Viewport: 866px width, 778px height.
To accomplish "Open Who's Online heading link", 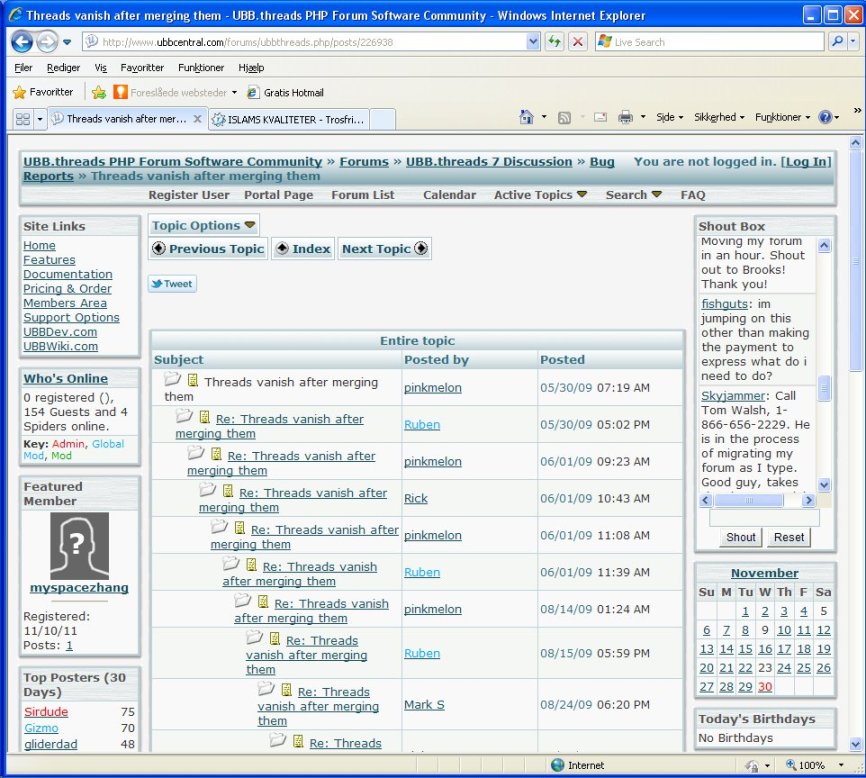I will [66, 378].
